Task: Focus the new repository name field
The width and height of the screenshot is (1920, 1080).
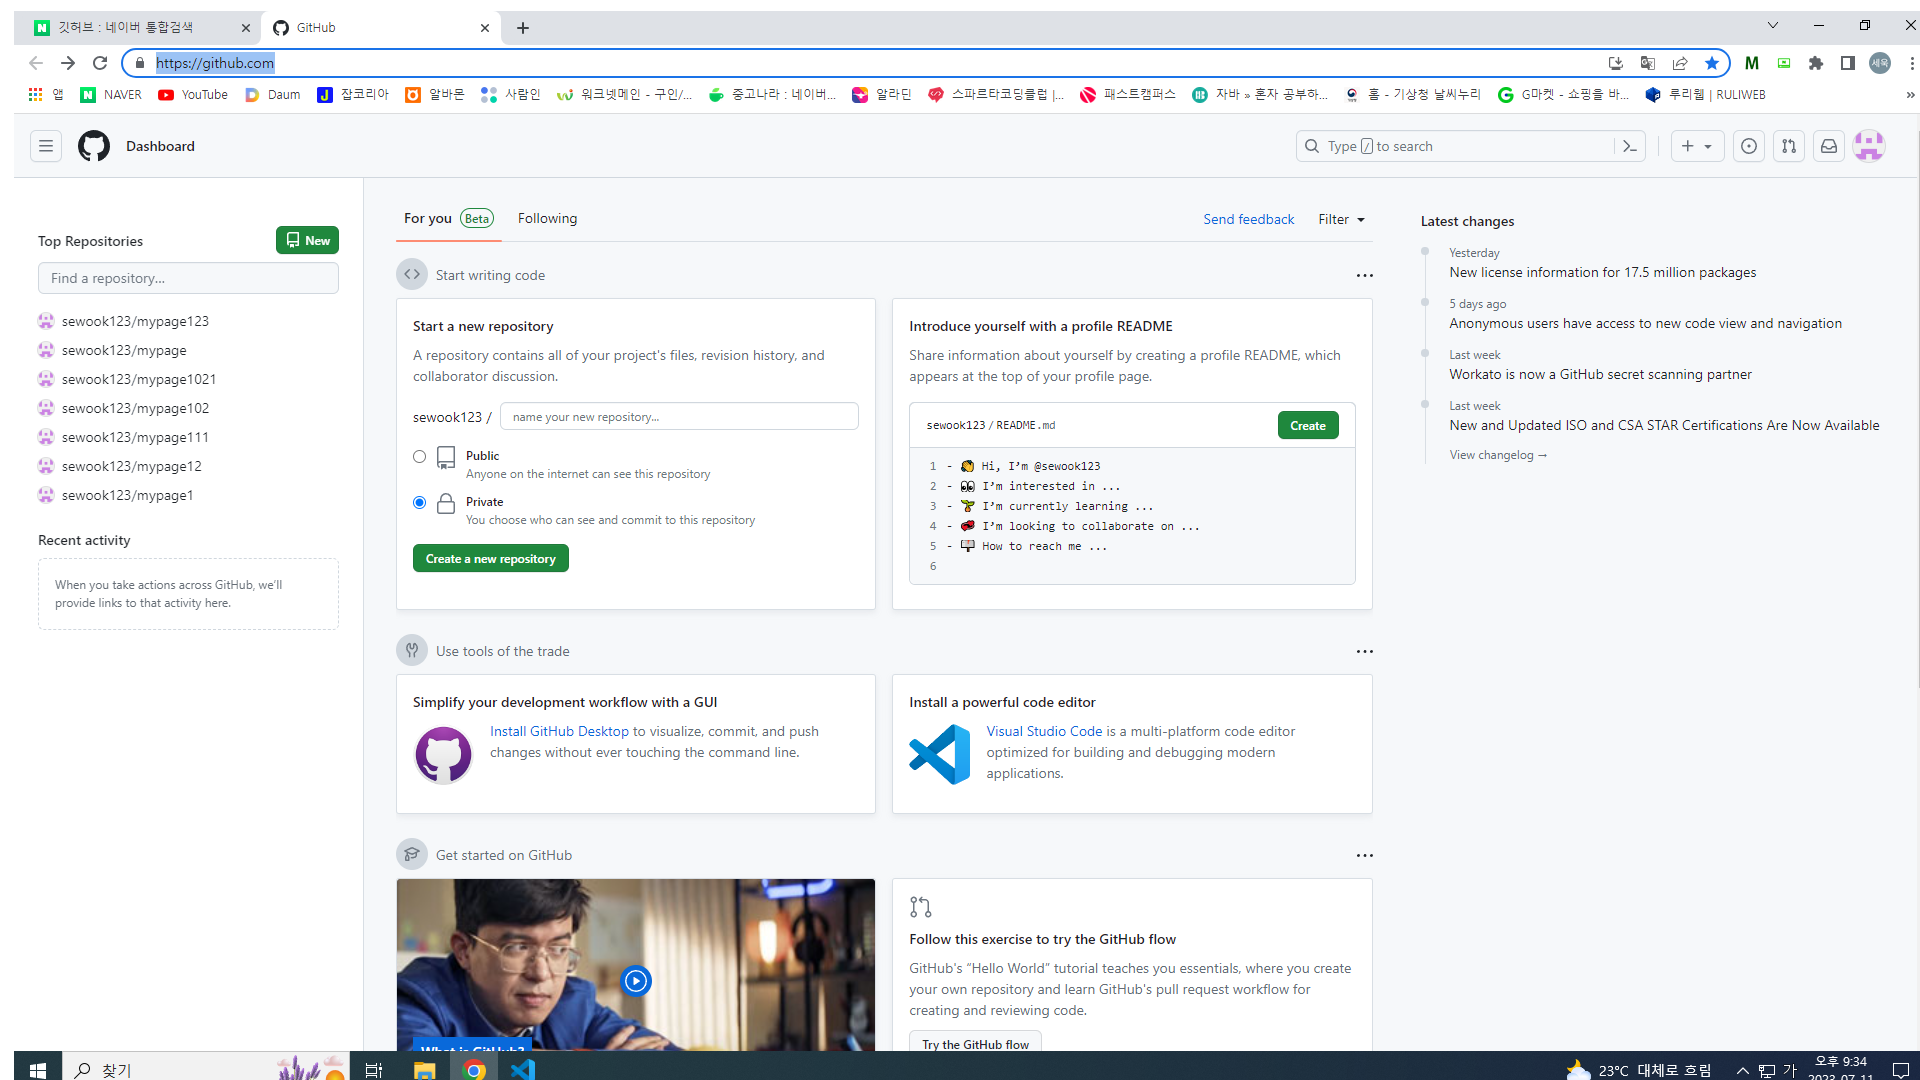Action: (680, 417)
